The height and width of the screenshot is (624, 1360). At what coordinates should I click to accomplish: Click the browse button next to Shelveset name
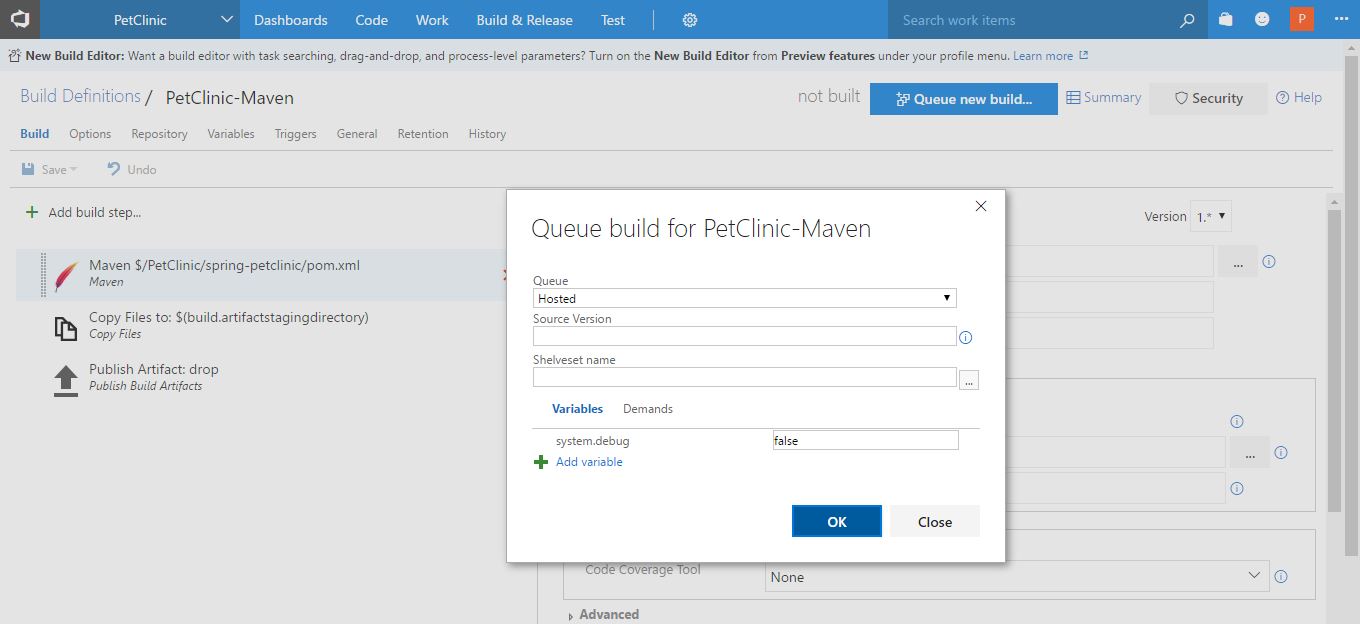(969, 380)
